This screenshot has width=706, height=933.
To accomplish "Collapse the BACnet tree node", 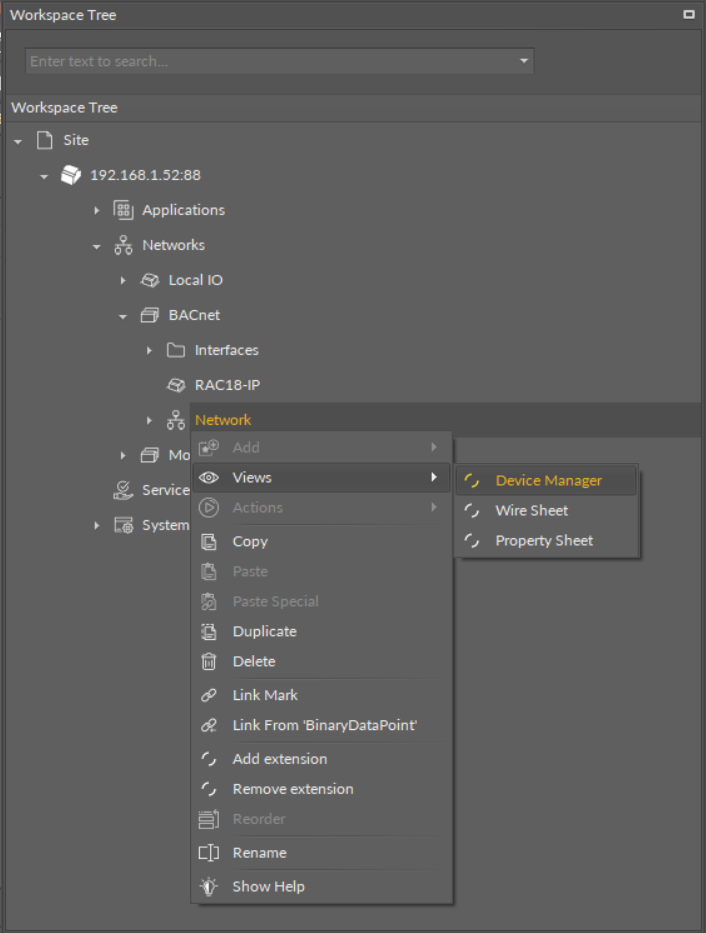I will click(123, 316).
